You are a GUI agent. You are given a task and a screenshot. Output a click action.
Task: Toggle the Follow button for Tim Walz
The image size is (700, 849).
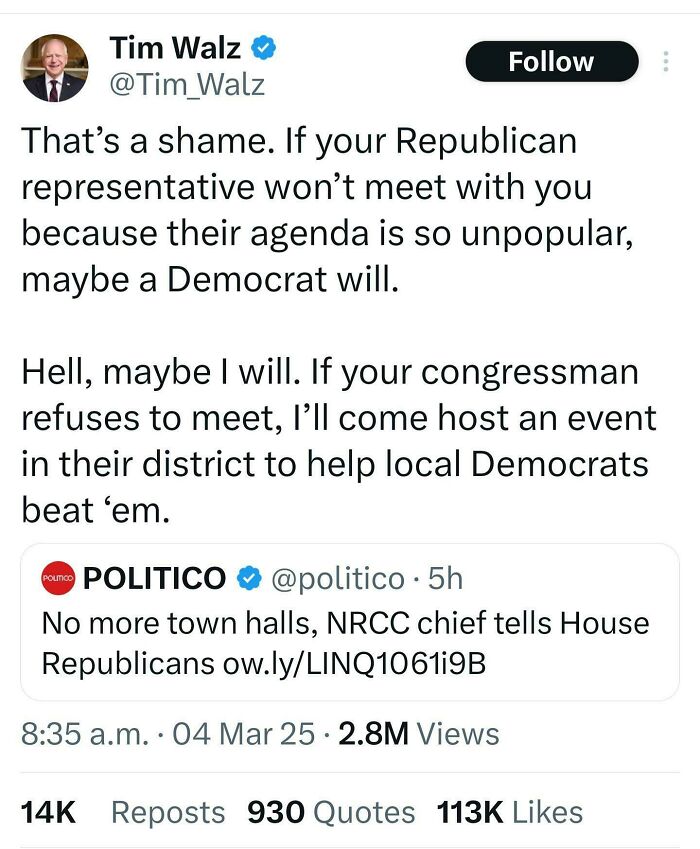(x=551, y=61)
